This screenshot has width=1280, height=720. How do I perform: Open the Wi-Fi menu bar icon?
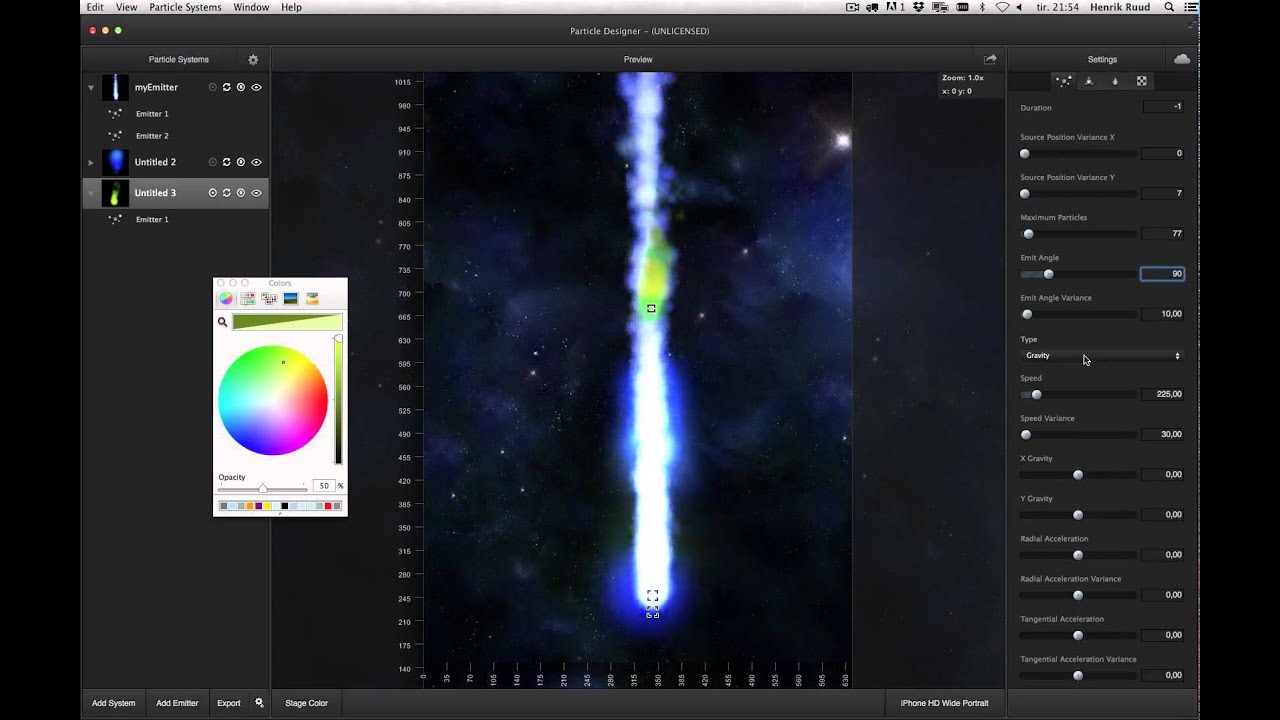point(1003,7)
